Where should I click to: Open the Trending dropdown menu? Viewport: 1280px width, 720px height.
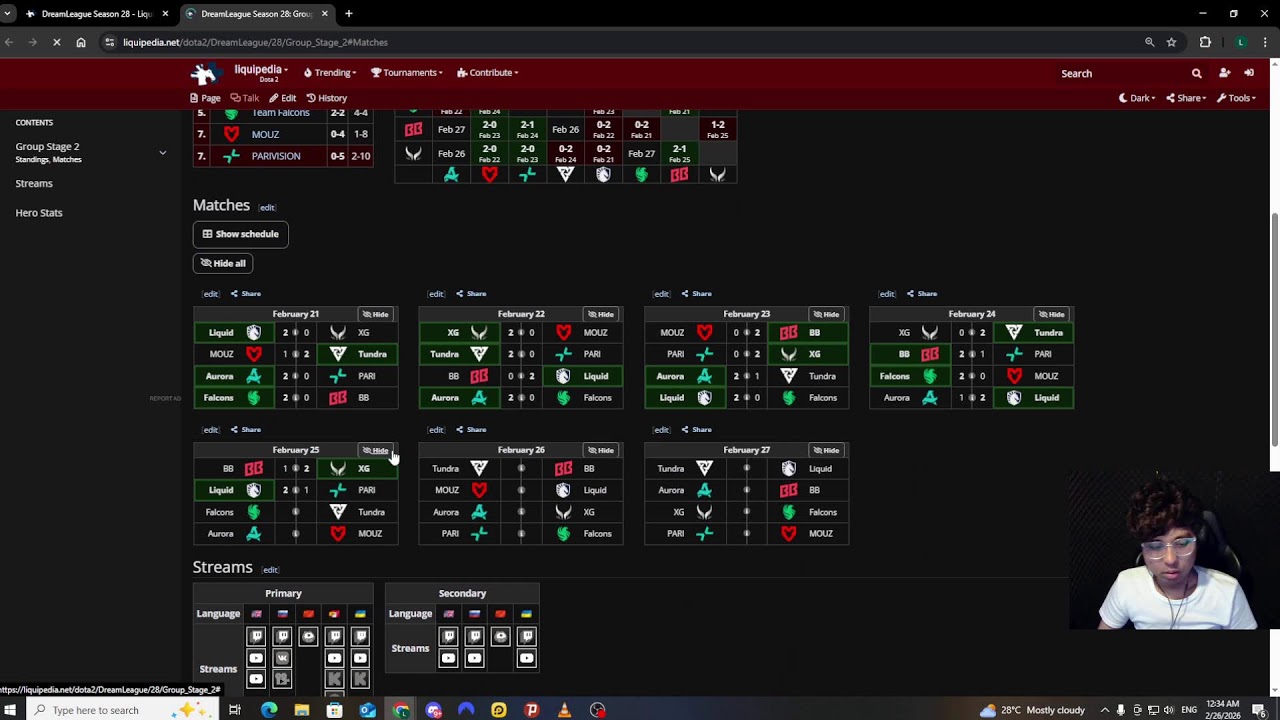click(330, 73)
